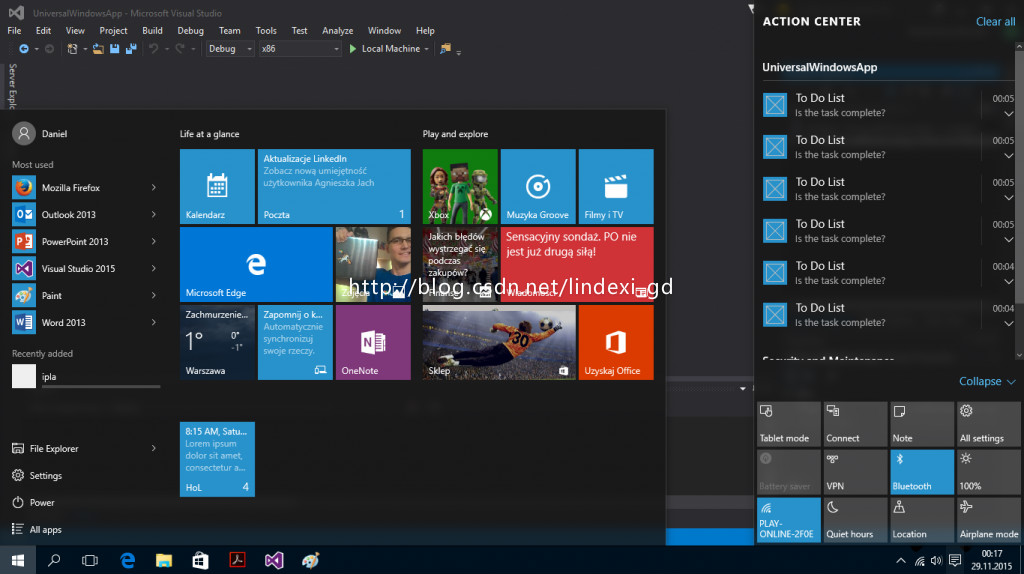
Task: Click the Action Center tray icon
Action: point(955,560)
